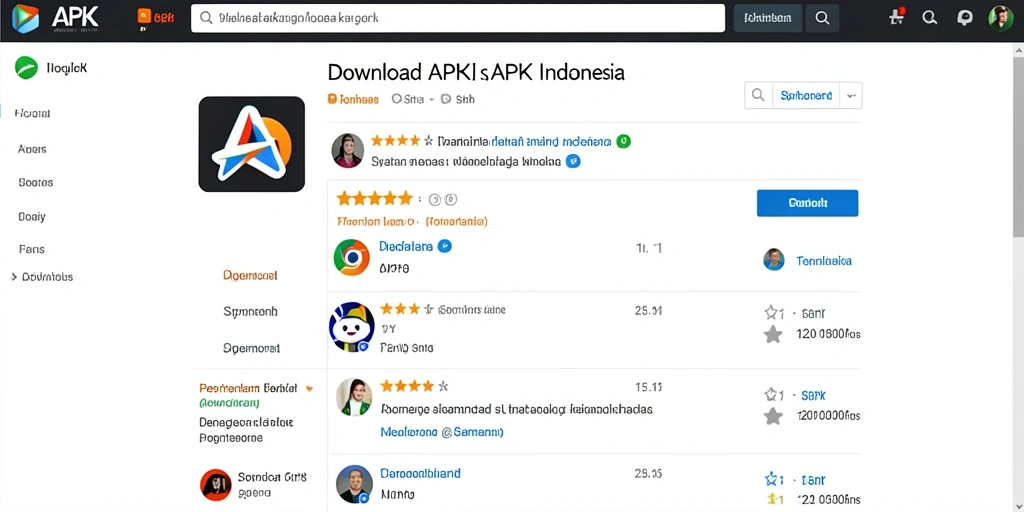Toggle the outline star in the 25.1 row
This screenshot has width=1024, height=512.
point(773,313)
